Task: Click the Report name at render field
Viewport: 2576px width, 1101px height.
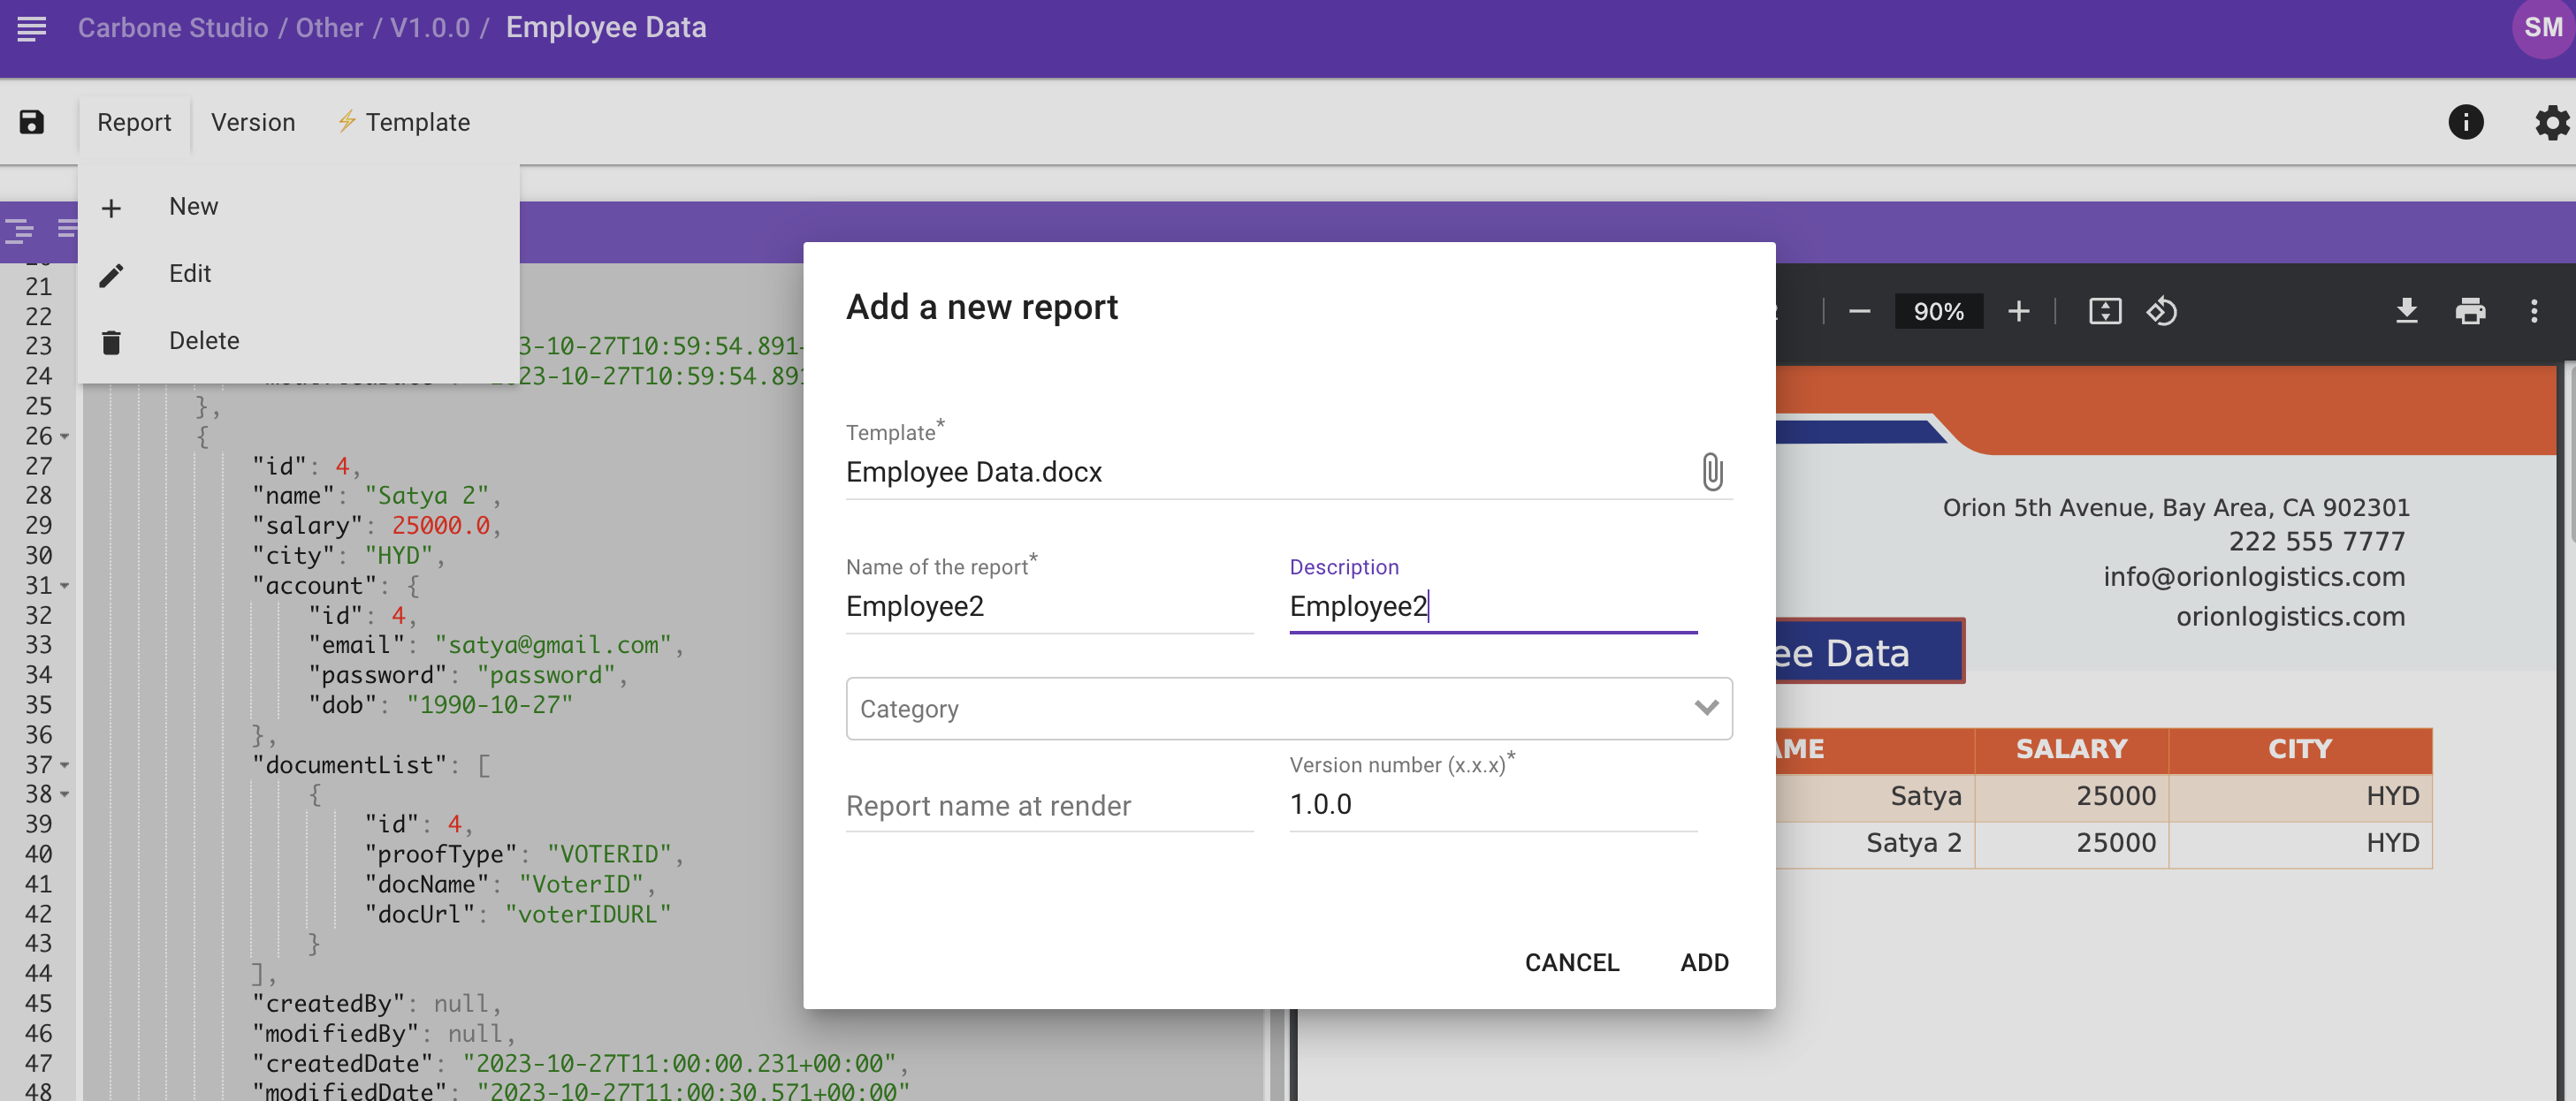Action: pyautogui.click(x=1048, y=805)
